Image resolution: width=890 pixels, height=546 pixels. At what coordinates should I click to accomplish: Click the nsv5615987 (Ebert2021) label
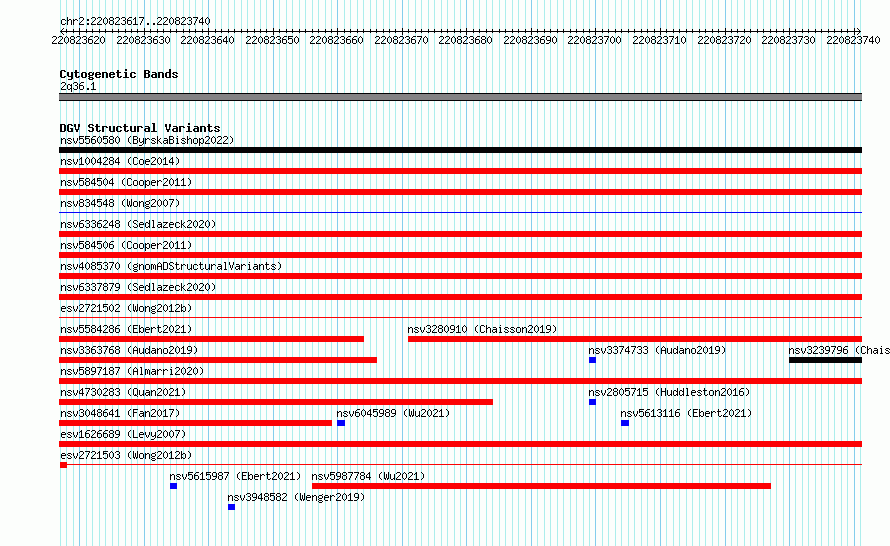(x=235, y=476)
